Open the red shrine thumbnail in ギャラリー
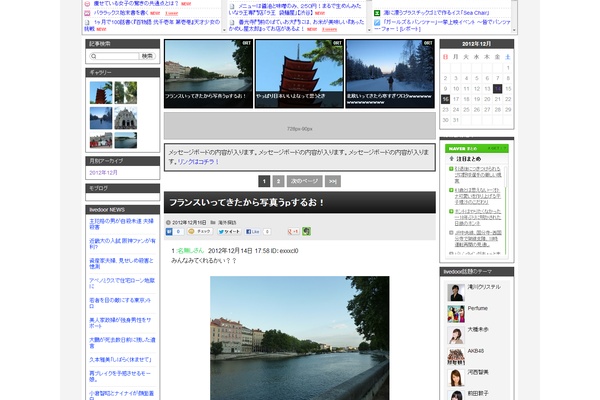This screenshot has width=600, height=400. [x=101, y=140]
